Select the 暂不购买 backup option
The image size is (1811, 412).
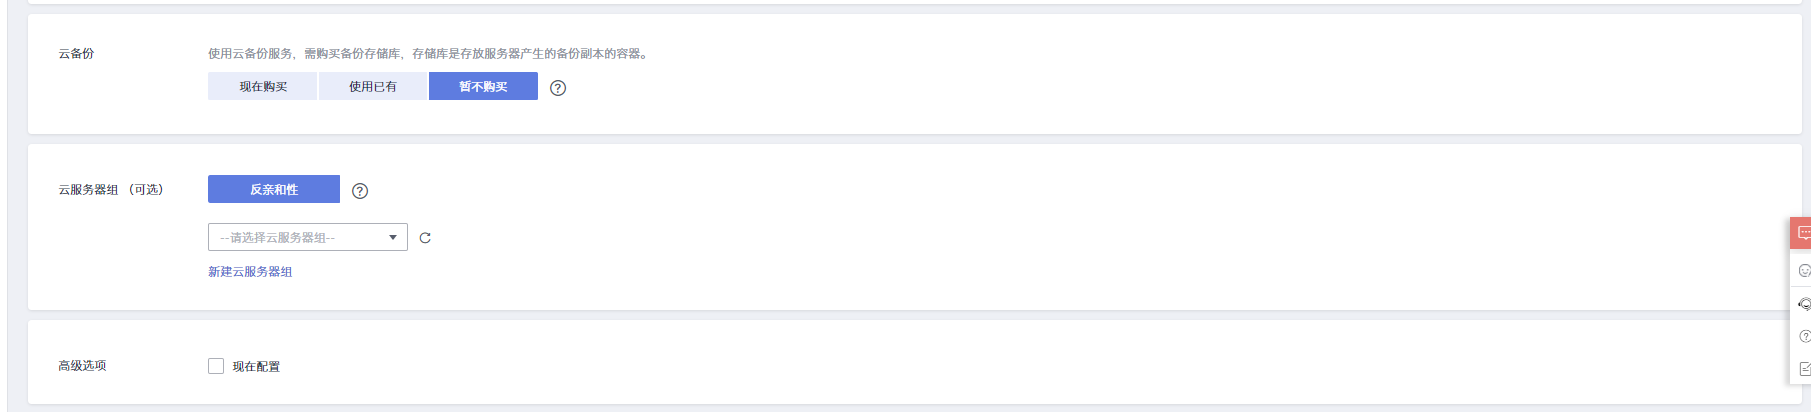pos(483,87)
